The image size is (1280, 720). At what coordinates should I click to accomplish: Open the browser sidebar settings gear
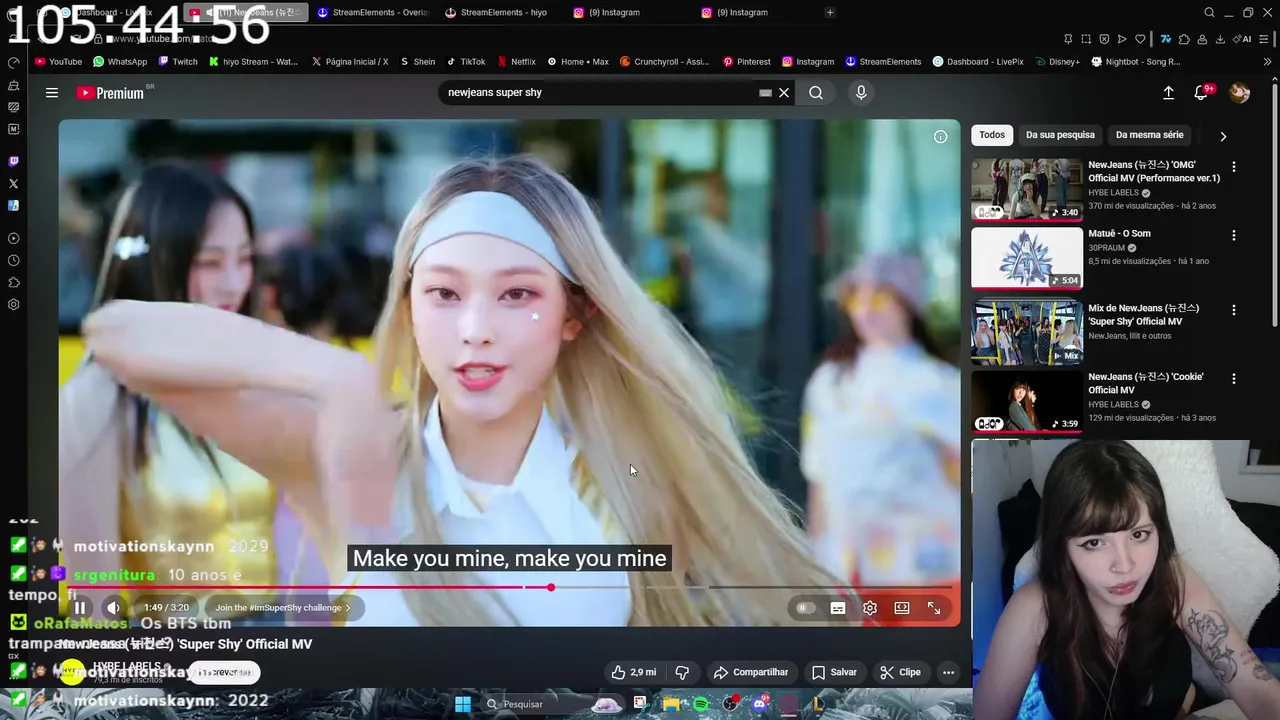point(13,304)
